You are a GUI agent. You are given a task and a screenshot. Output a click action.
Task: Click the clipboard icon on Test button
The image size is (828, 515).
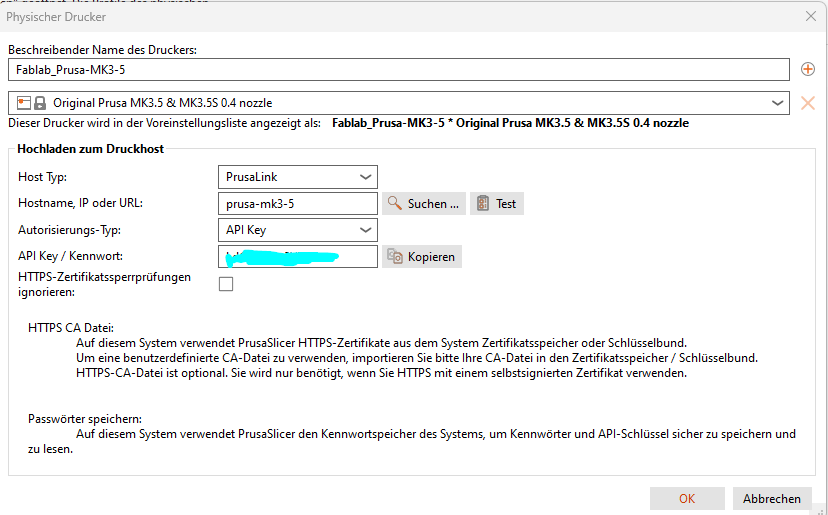[482, 204]
